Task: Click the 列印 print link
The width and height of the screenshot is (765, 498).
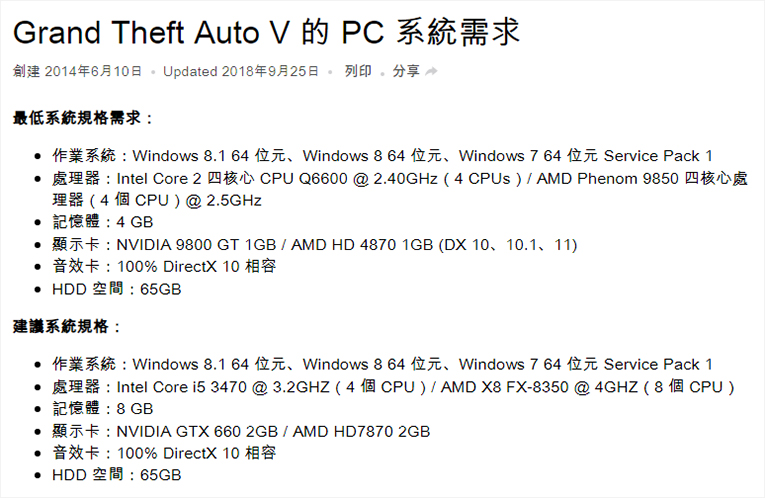Action: click(358, 72)
